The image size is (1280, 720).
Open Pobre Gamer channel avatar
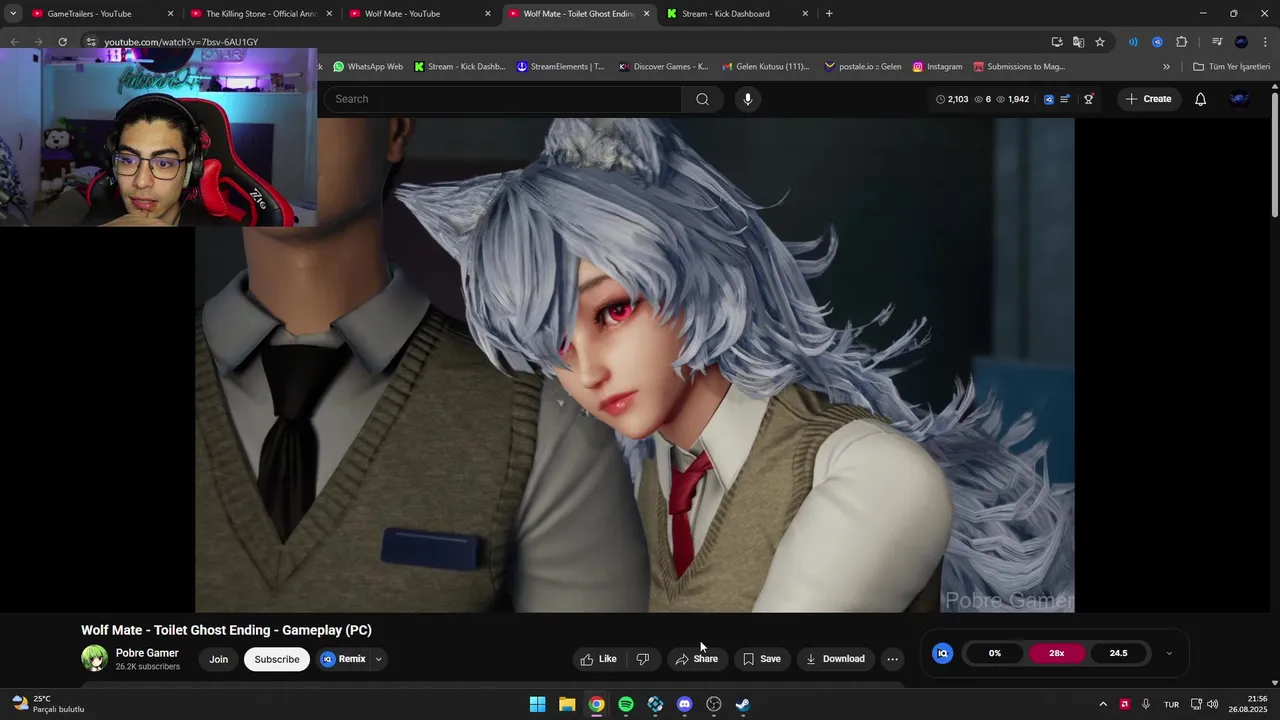[94, 658]
